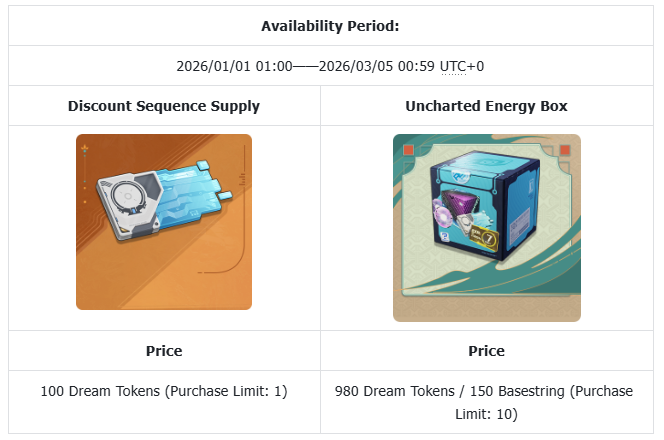Click the start date 2026/01/01 01:00
The height and width of the screenshot is (440, 664).
pyautogui.click(x=234, y=66)
